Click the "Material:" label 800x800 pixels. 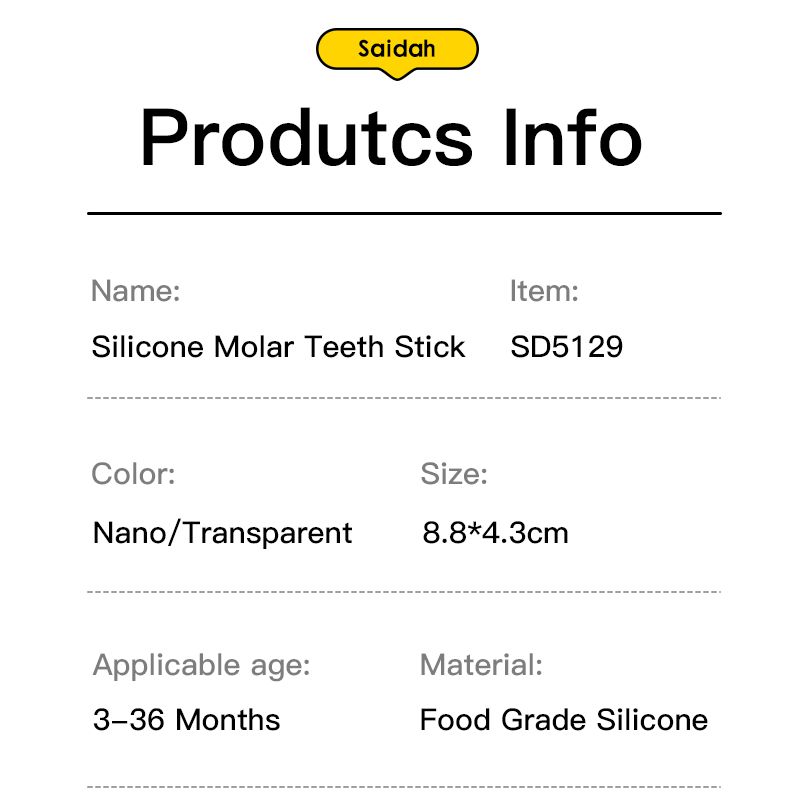(481, 665)
